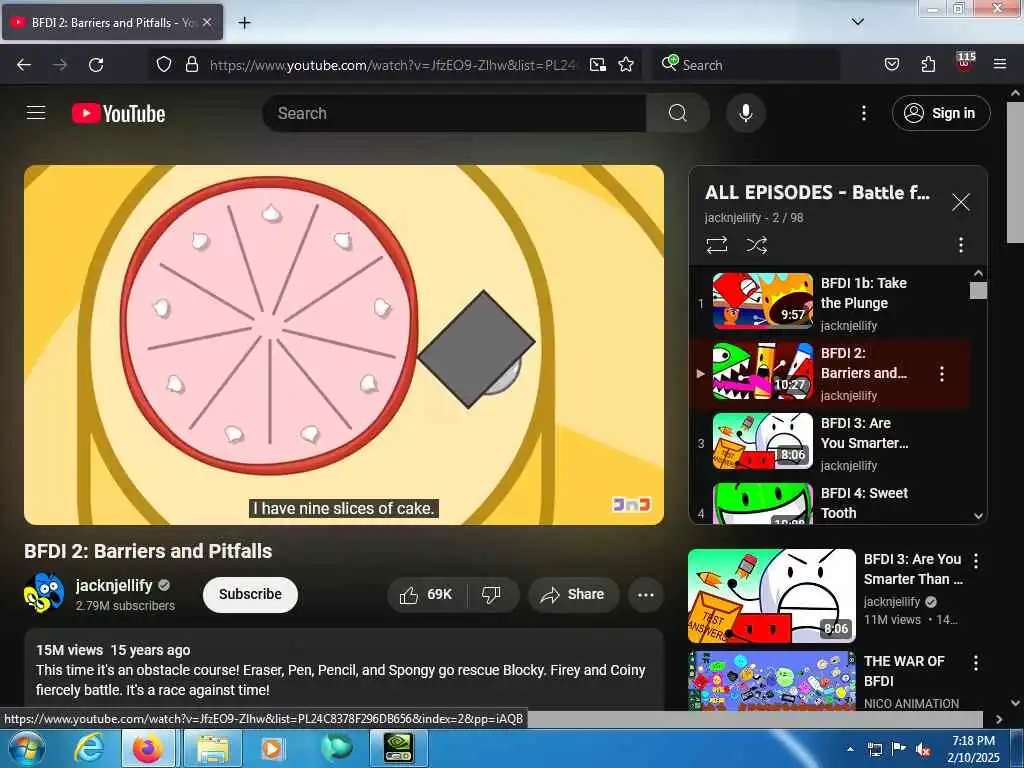Play BFDI 4: Sweet Tooth in playlist
Image resolution: width=1024 pixels, height=768 pixels.
pyautogui.click(x=829, y=503)
